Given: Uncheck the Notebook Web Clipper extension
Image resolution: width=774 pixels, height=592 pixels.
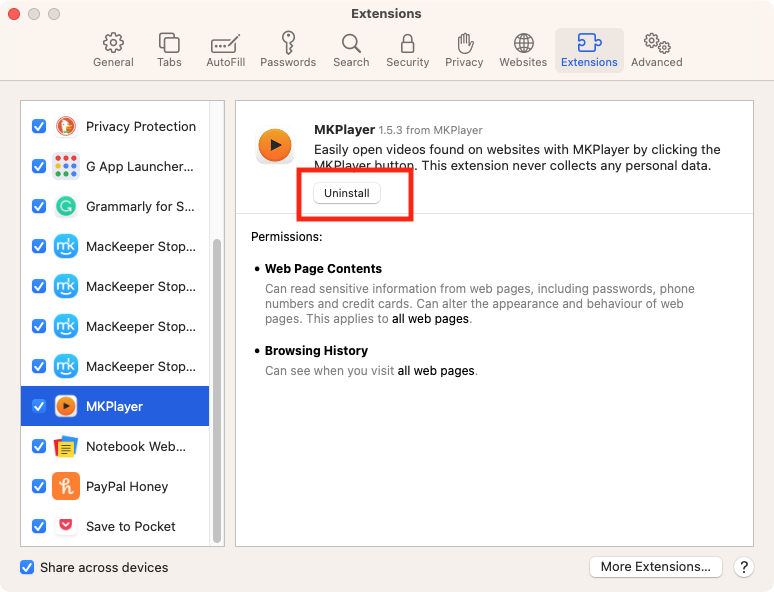Looking at the screenshot, I should pyautogui.click(x=39, y=446).
